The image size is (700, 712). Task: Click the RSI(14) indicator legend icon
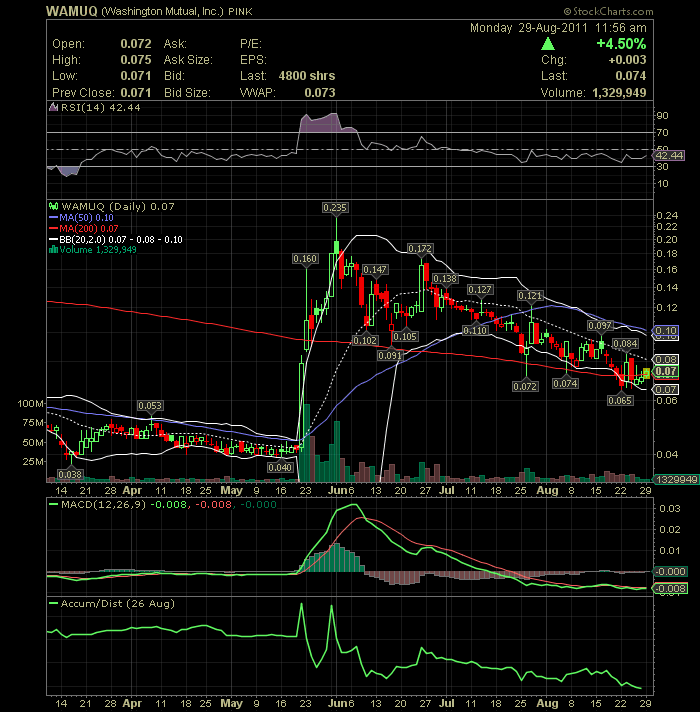pyautogui.click(x=54, y=108)
